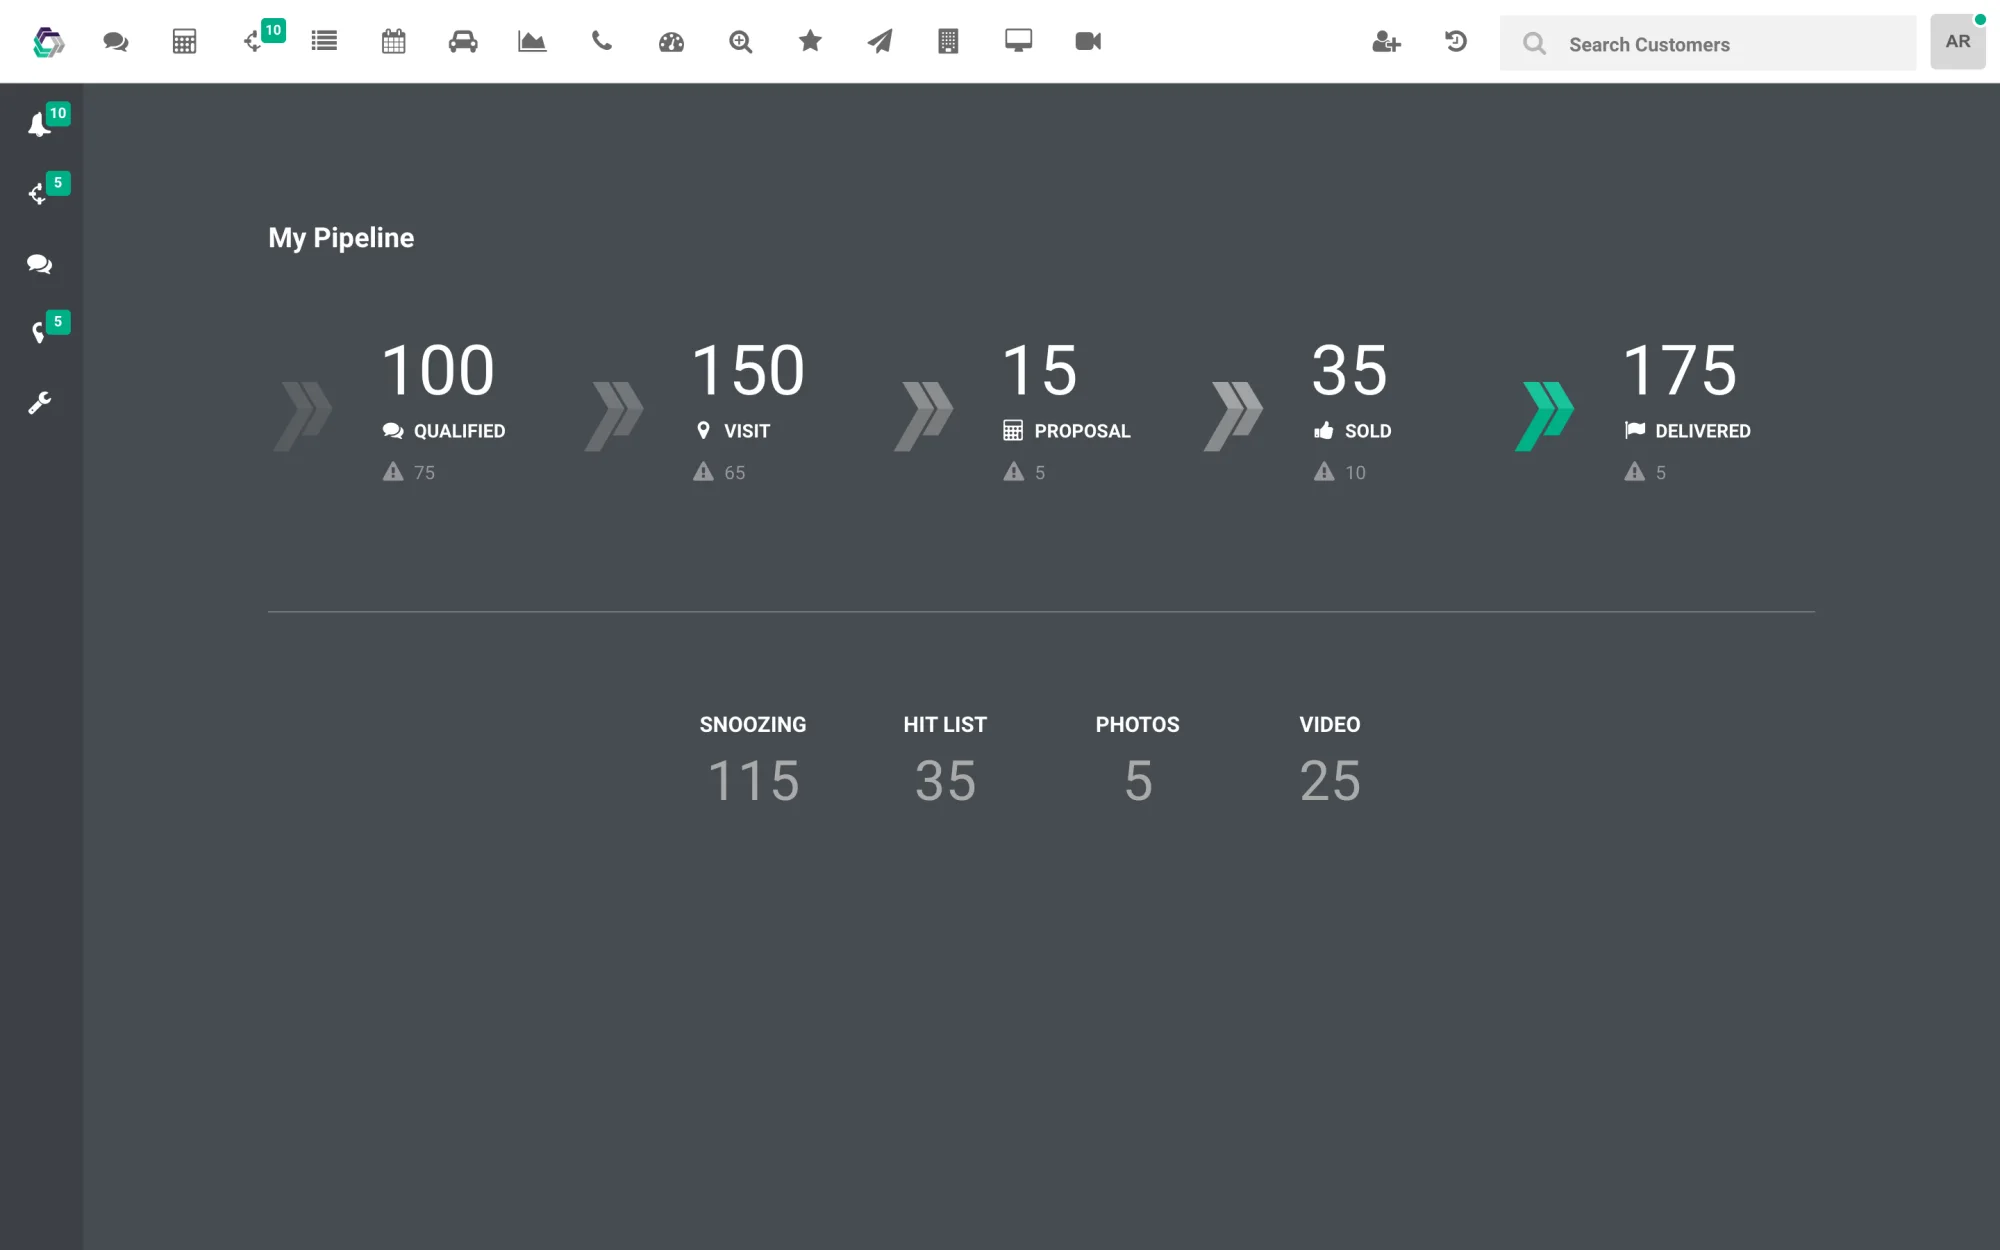Open the wrench settings icon
Viewport: 2000px width, 1250px height.
click(x=39, y=402)
